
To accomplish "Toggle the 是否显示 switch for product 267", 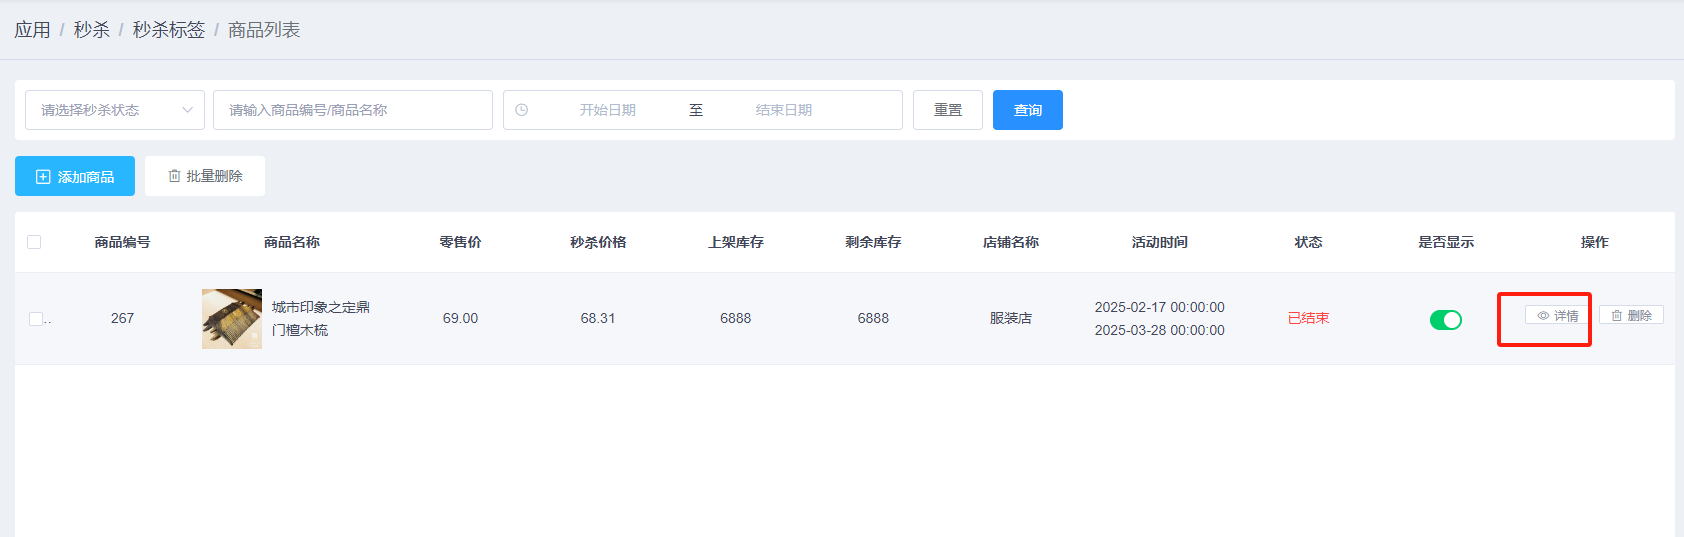I will [x=1445, y=320].
